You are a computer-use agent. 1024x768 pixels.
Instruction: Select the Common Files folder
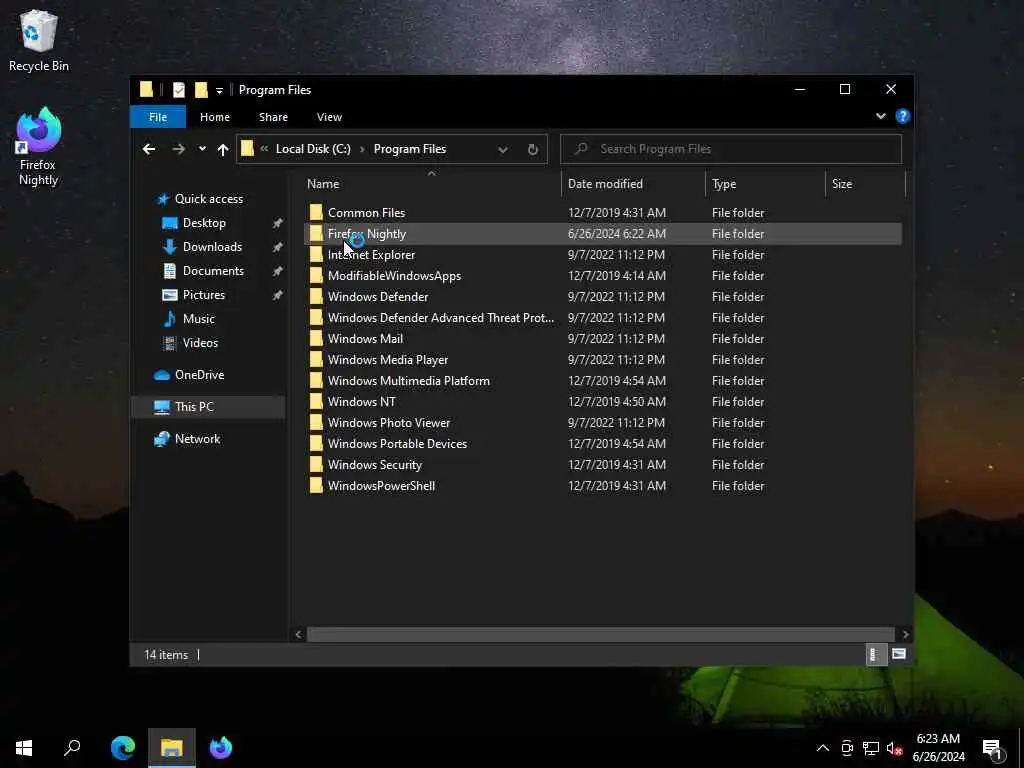(x=366, y=213)
